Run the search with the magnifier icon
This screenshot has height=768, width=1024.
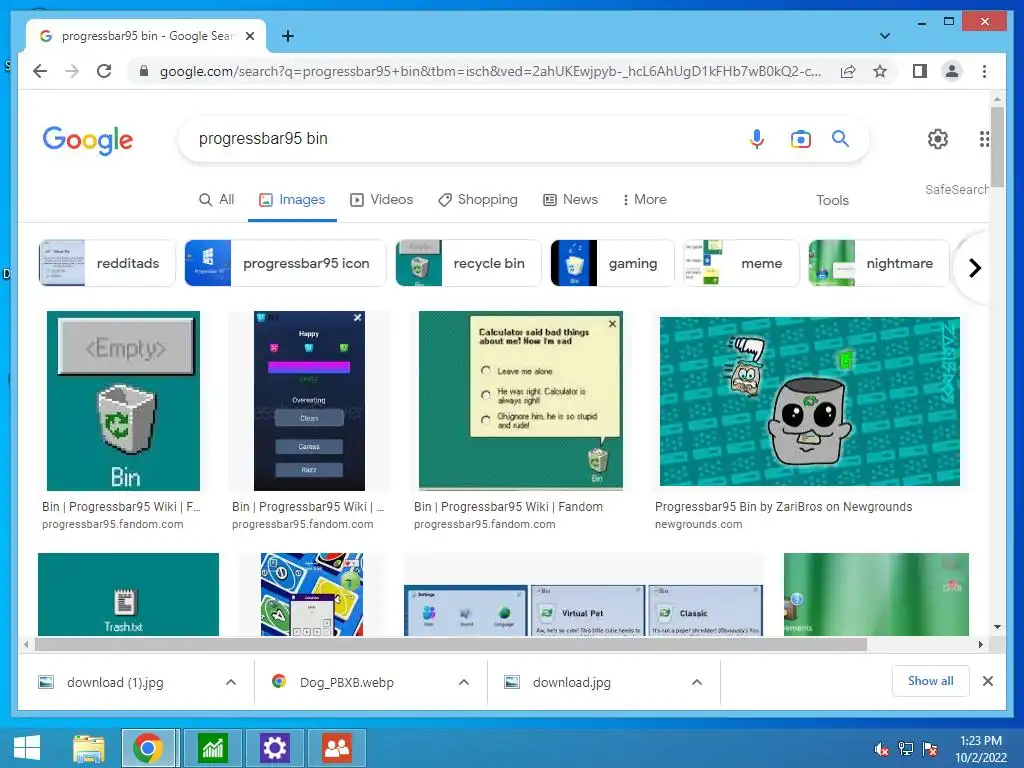[840, 138]
